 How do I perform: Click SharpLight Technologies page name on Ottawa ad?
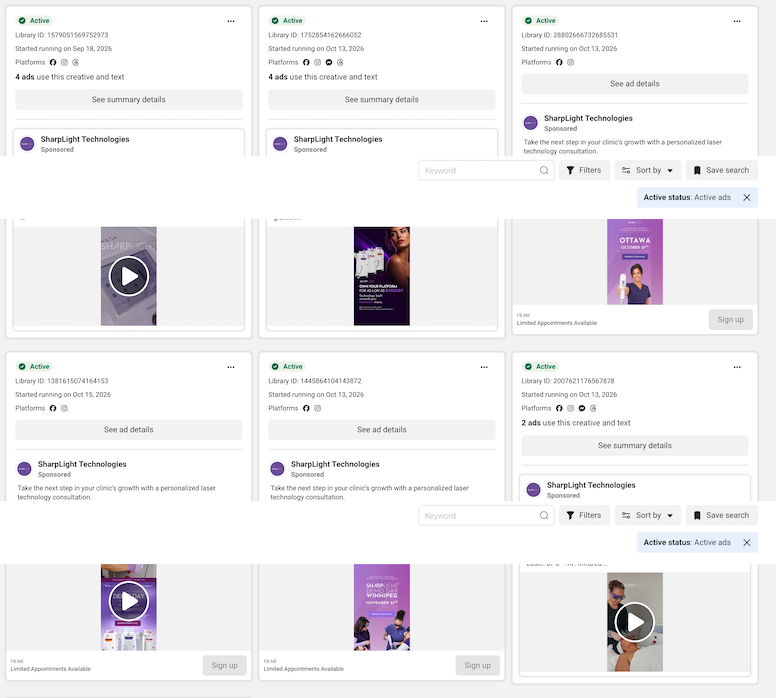click(x=588, y=118)
